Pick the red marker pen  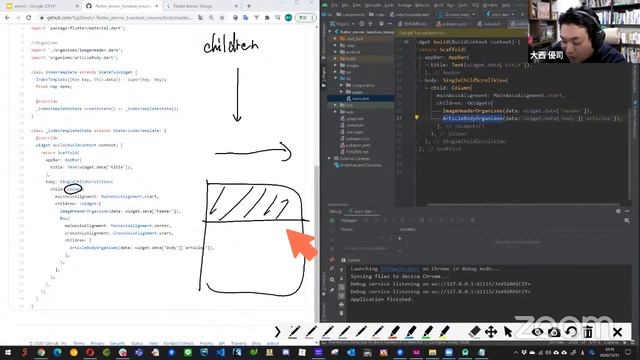(394, 332)
